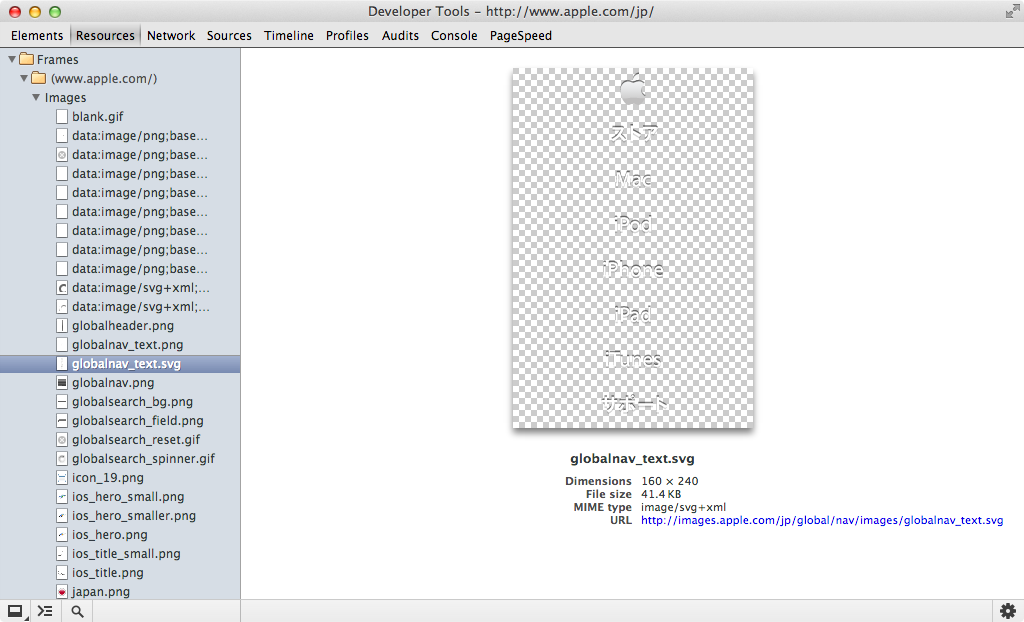The width and height of the screenshot is (1024, 622).
Task: Click the file size value 41.4 KB
Action: pos(661,495)
